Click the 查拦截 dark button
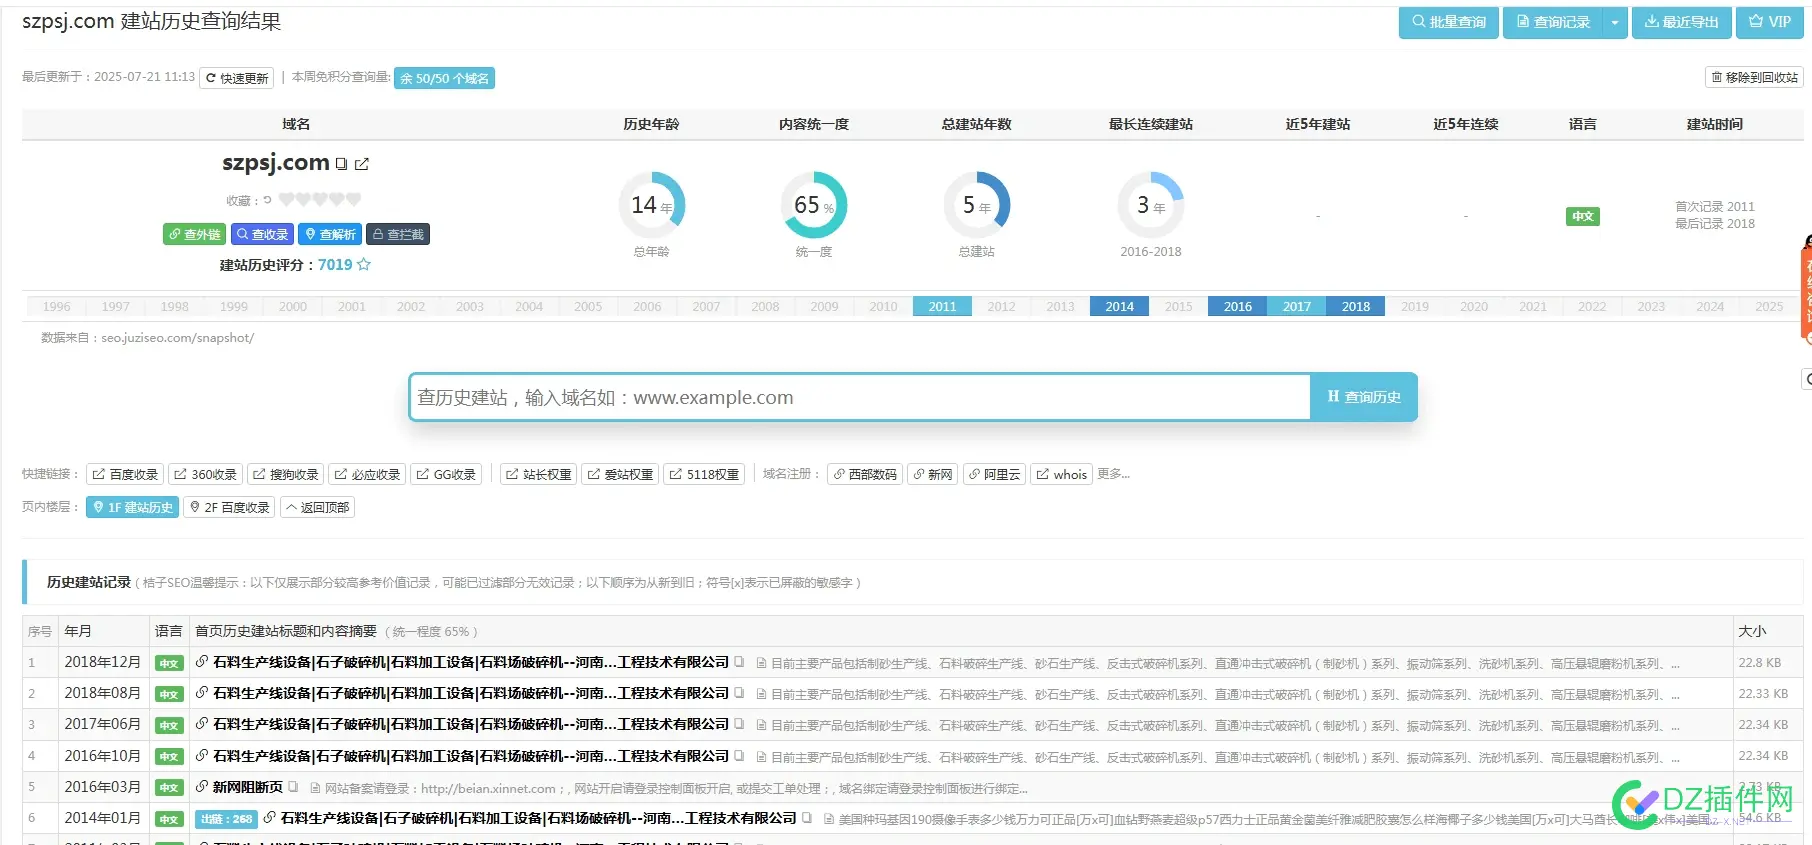This screenshot has width=1812, height=845. pyautogui.click(x=398, y=234)
